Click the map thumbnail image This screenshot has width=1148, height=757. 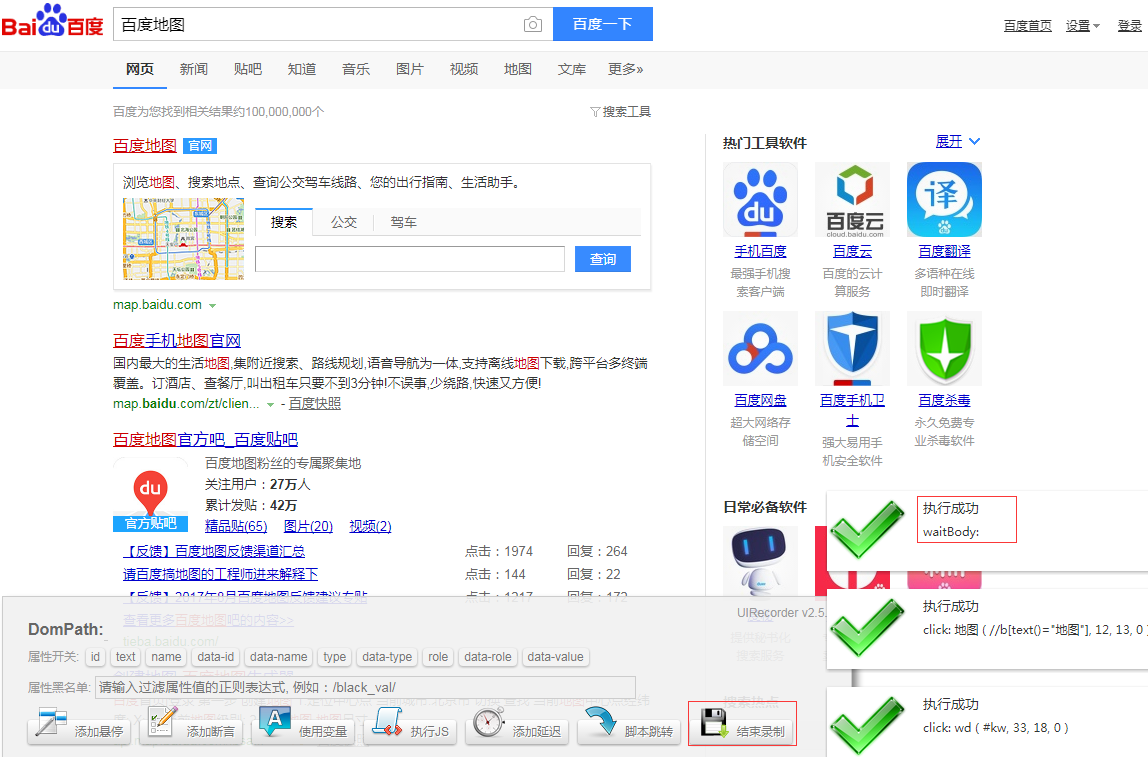tap(184, 239)
